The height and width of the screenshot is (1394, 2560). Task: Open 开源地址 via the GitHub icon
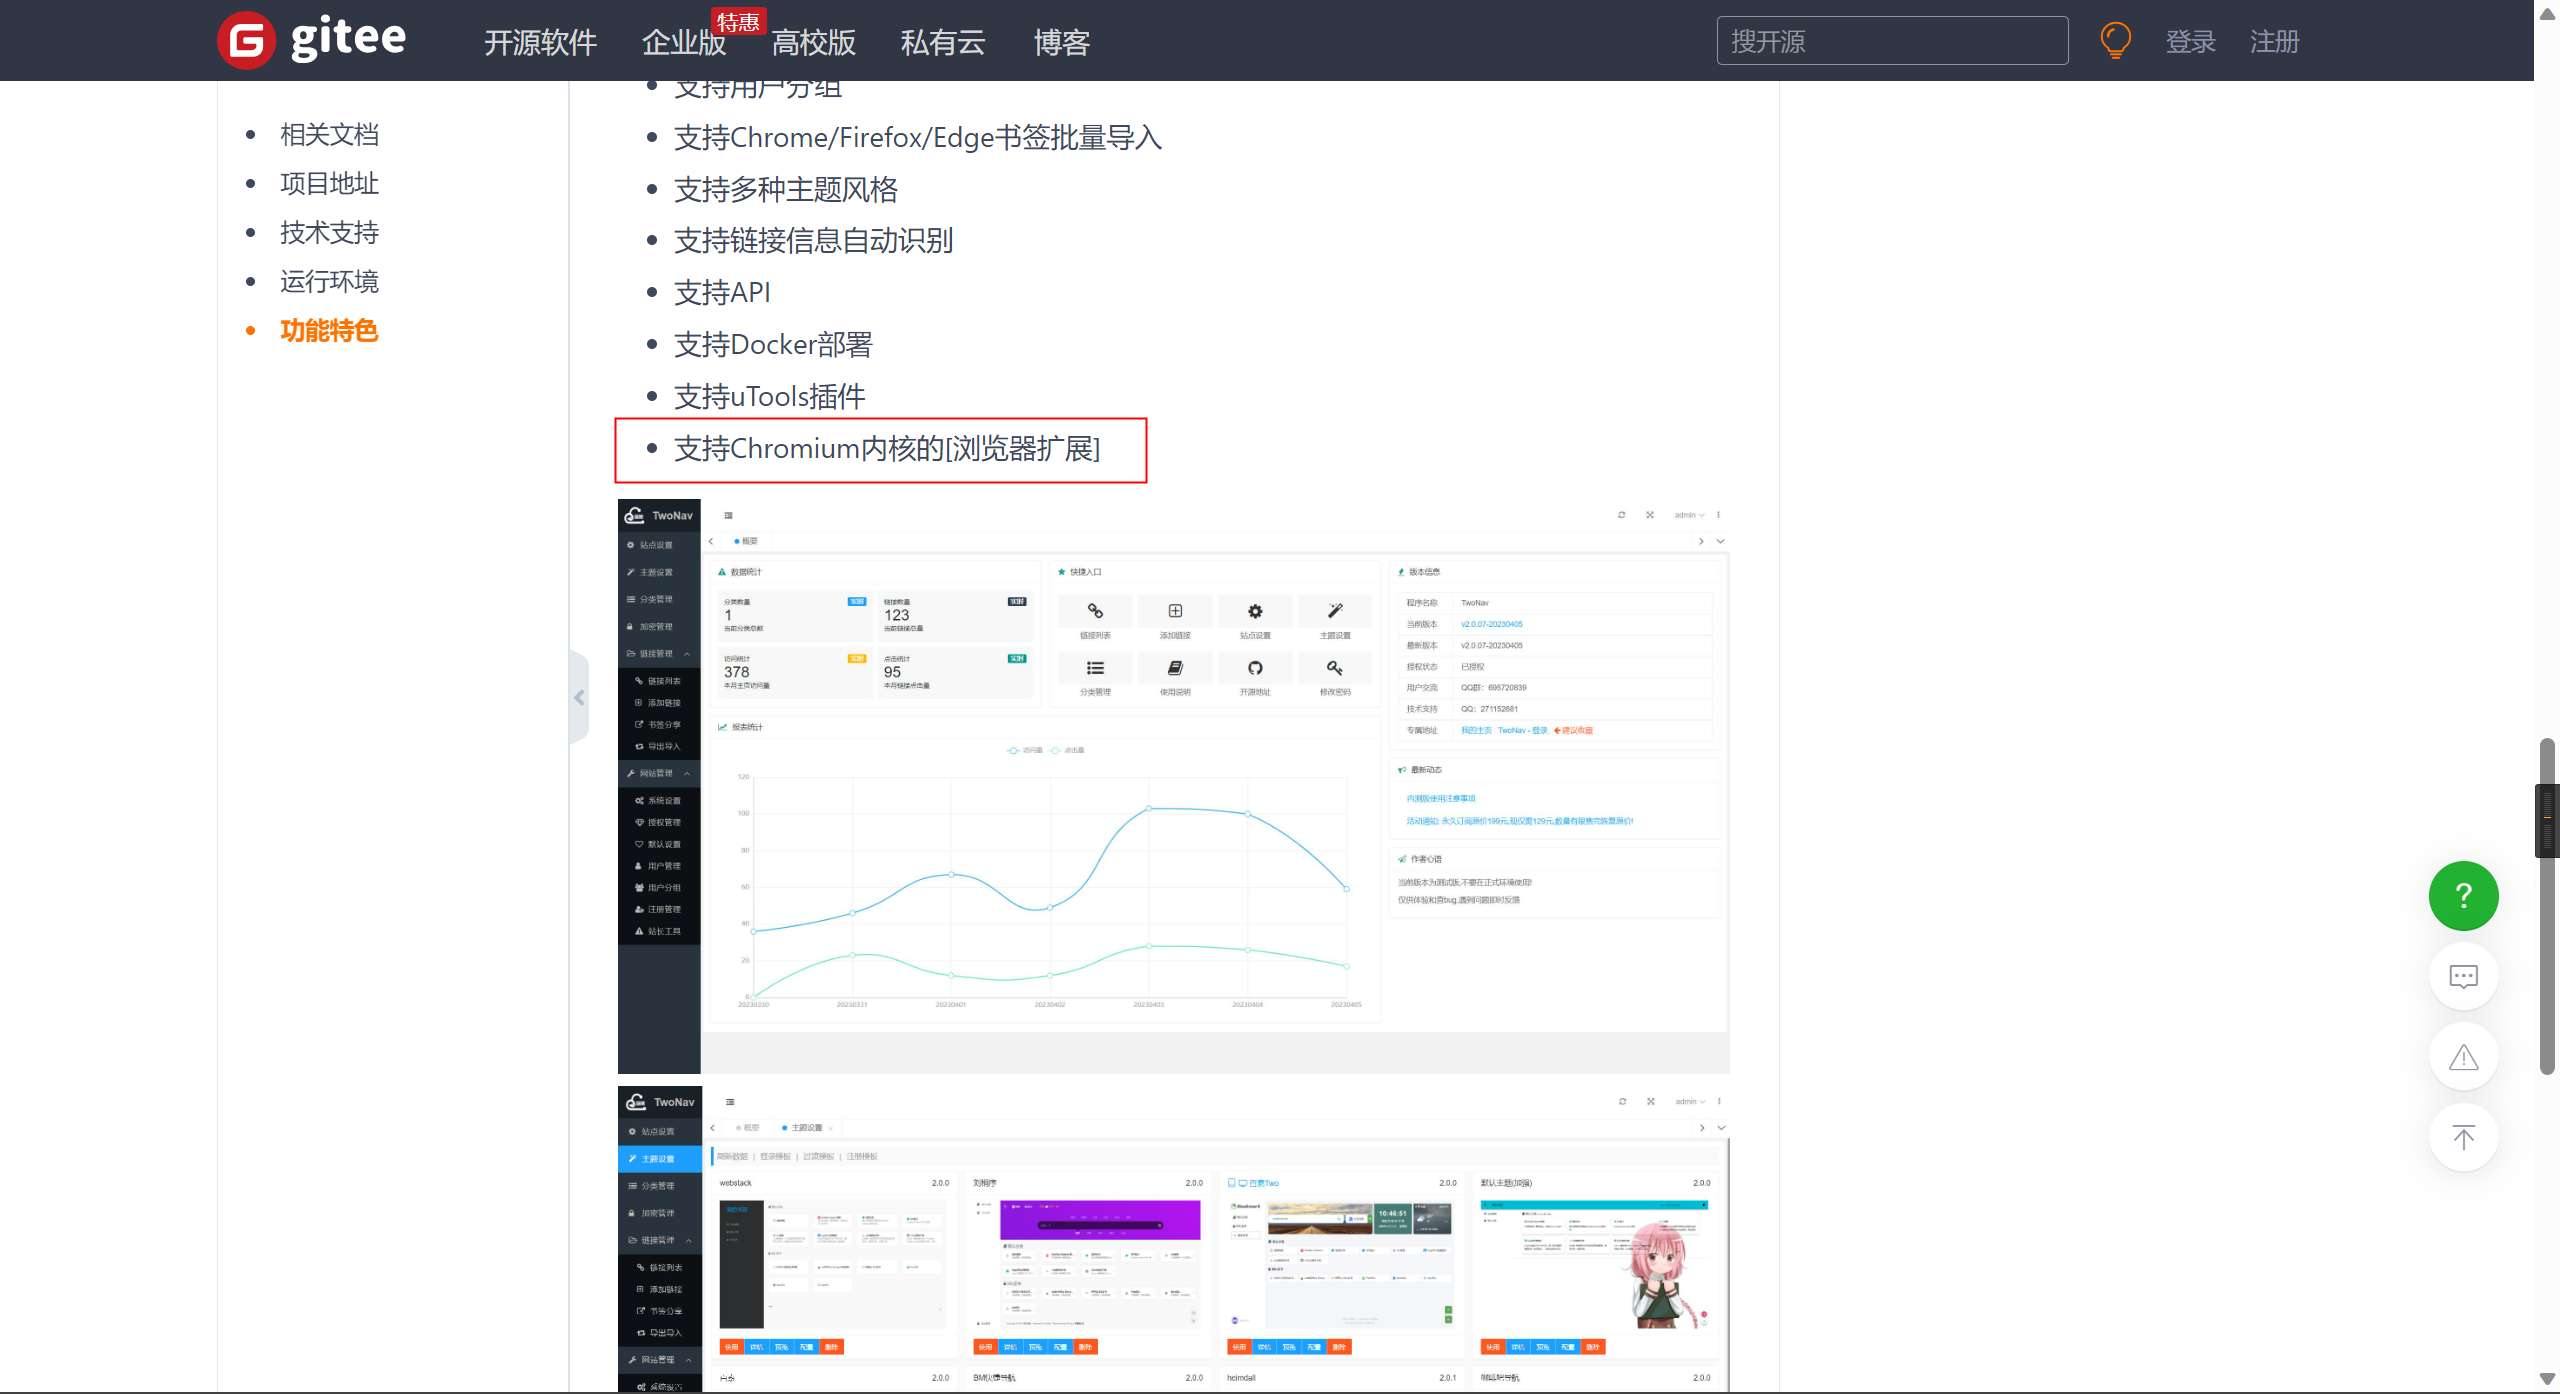pyautogui.click(x=1255, y=668)
